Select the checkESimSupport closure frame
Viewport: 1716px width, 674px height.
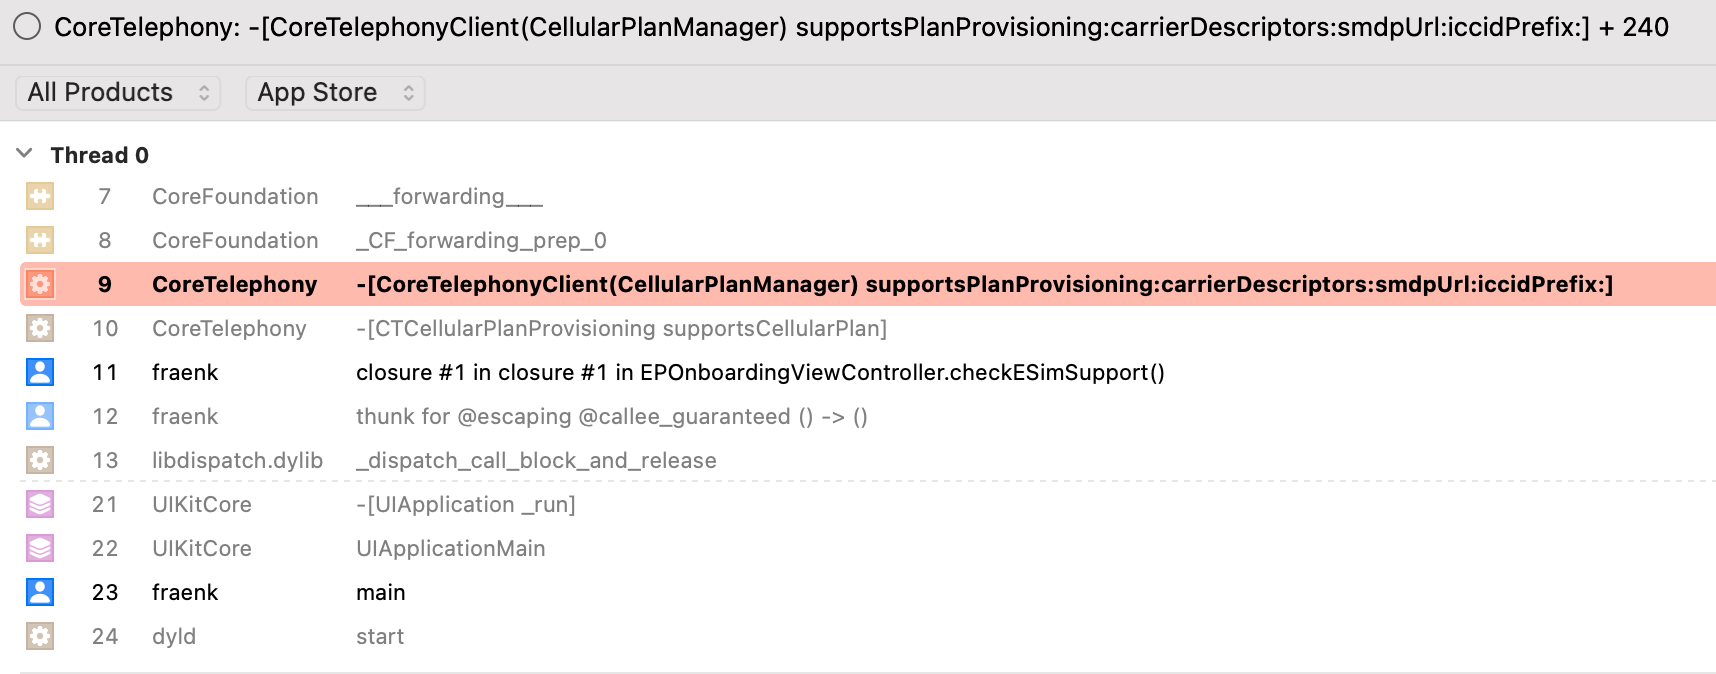tap(868, 372)
